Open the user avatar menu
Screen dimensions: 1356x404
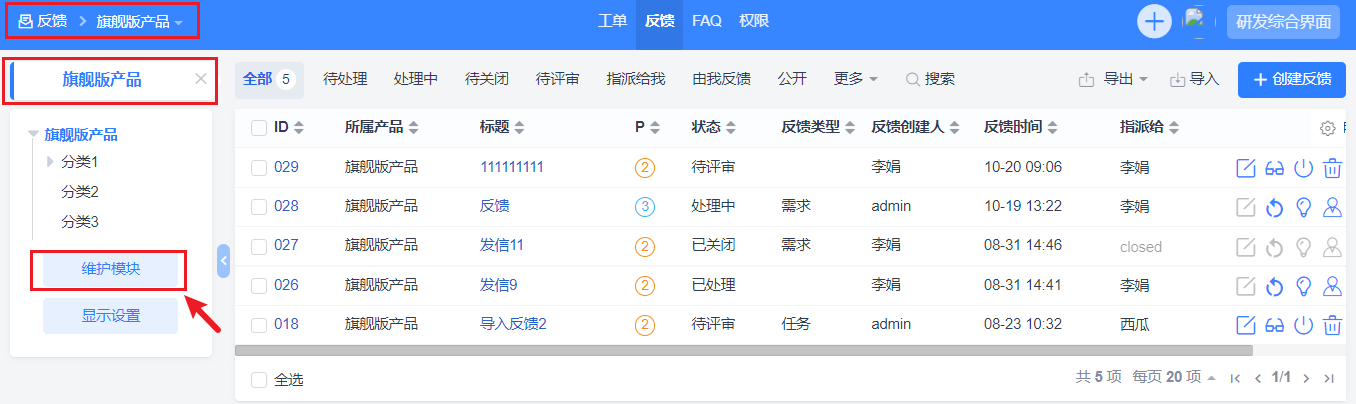click(x=1198, y=21)
